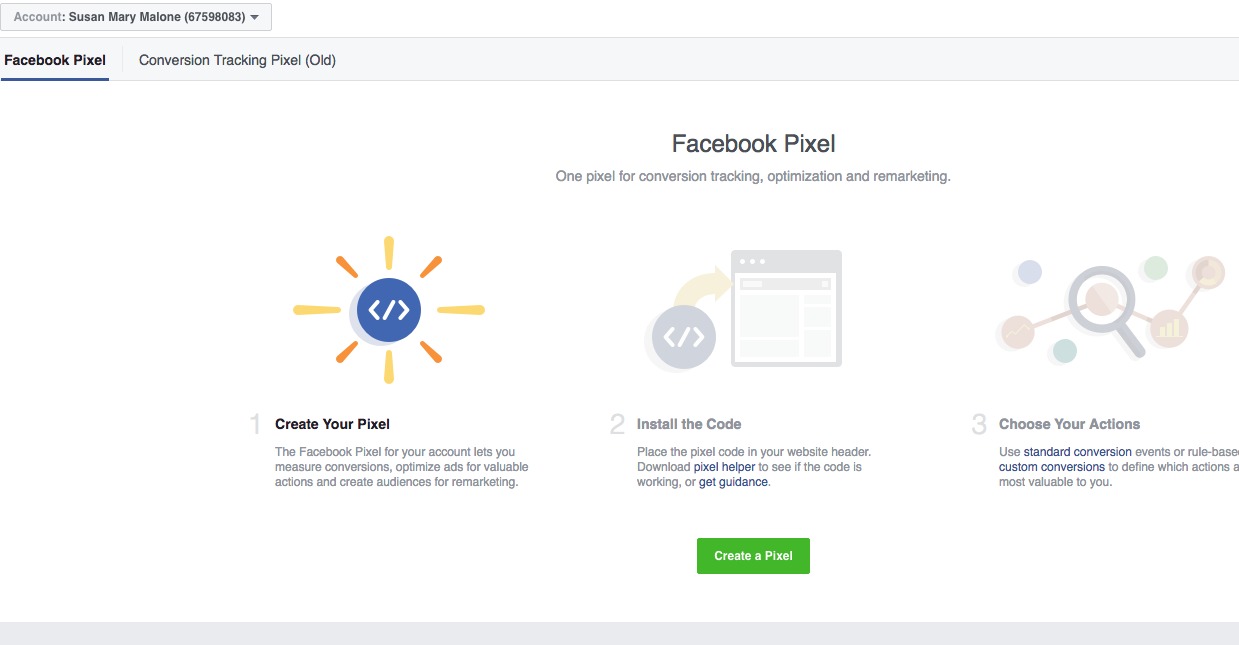Click the step number 2 label
The width and height of the screenshot is (1239, 645).
point(617,425)
